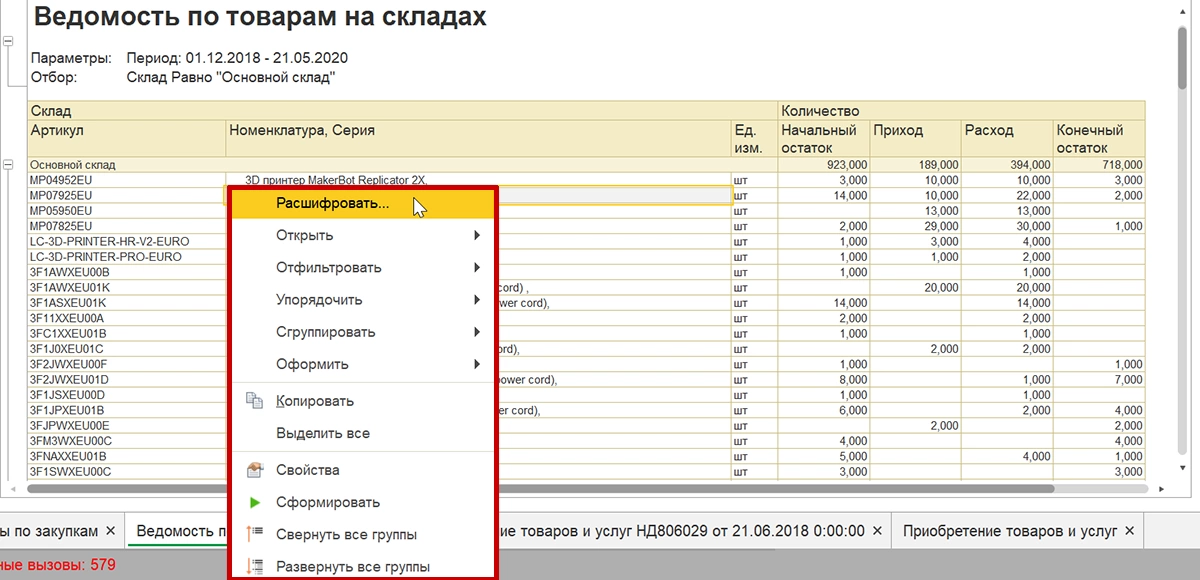Select the MP04952EU article cell

[127, 180]
